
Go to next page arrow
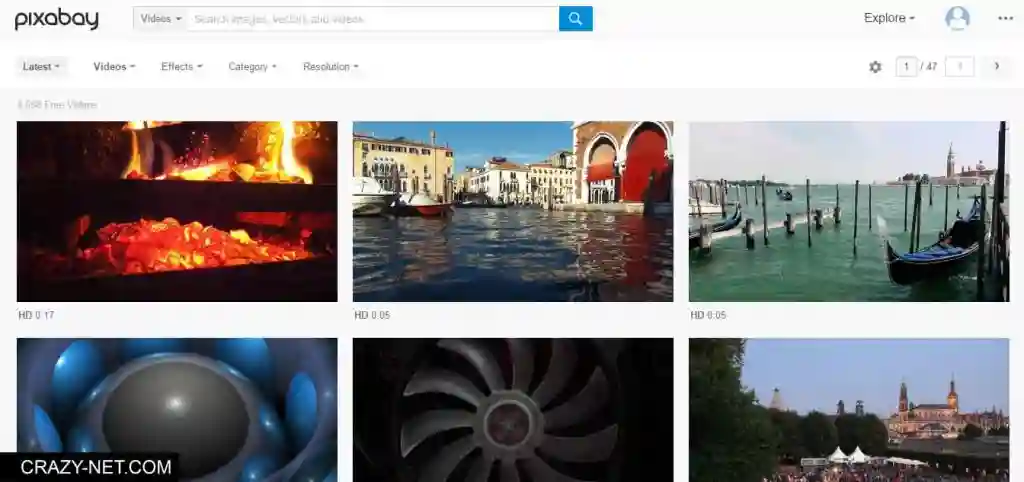(997, 66)
